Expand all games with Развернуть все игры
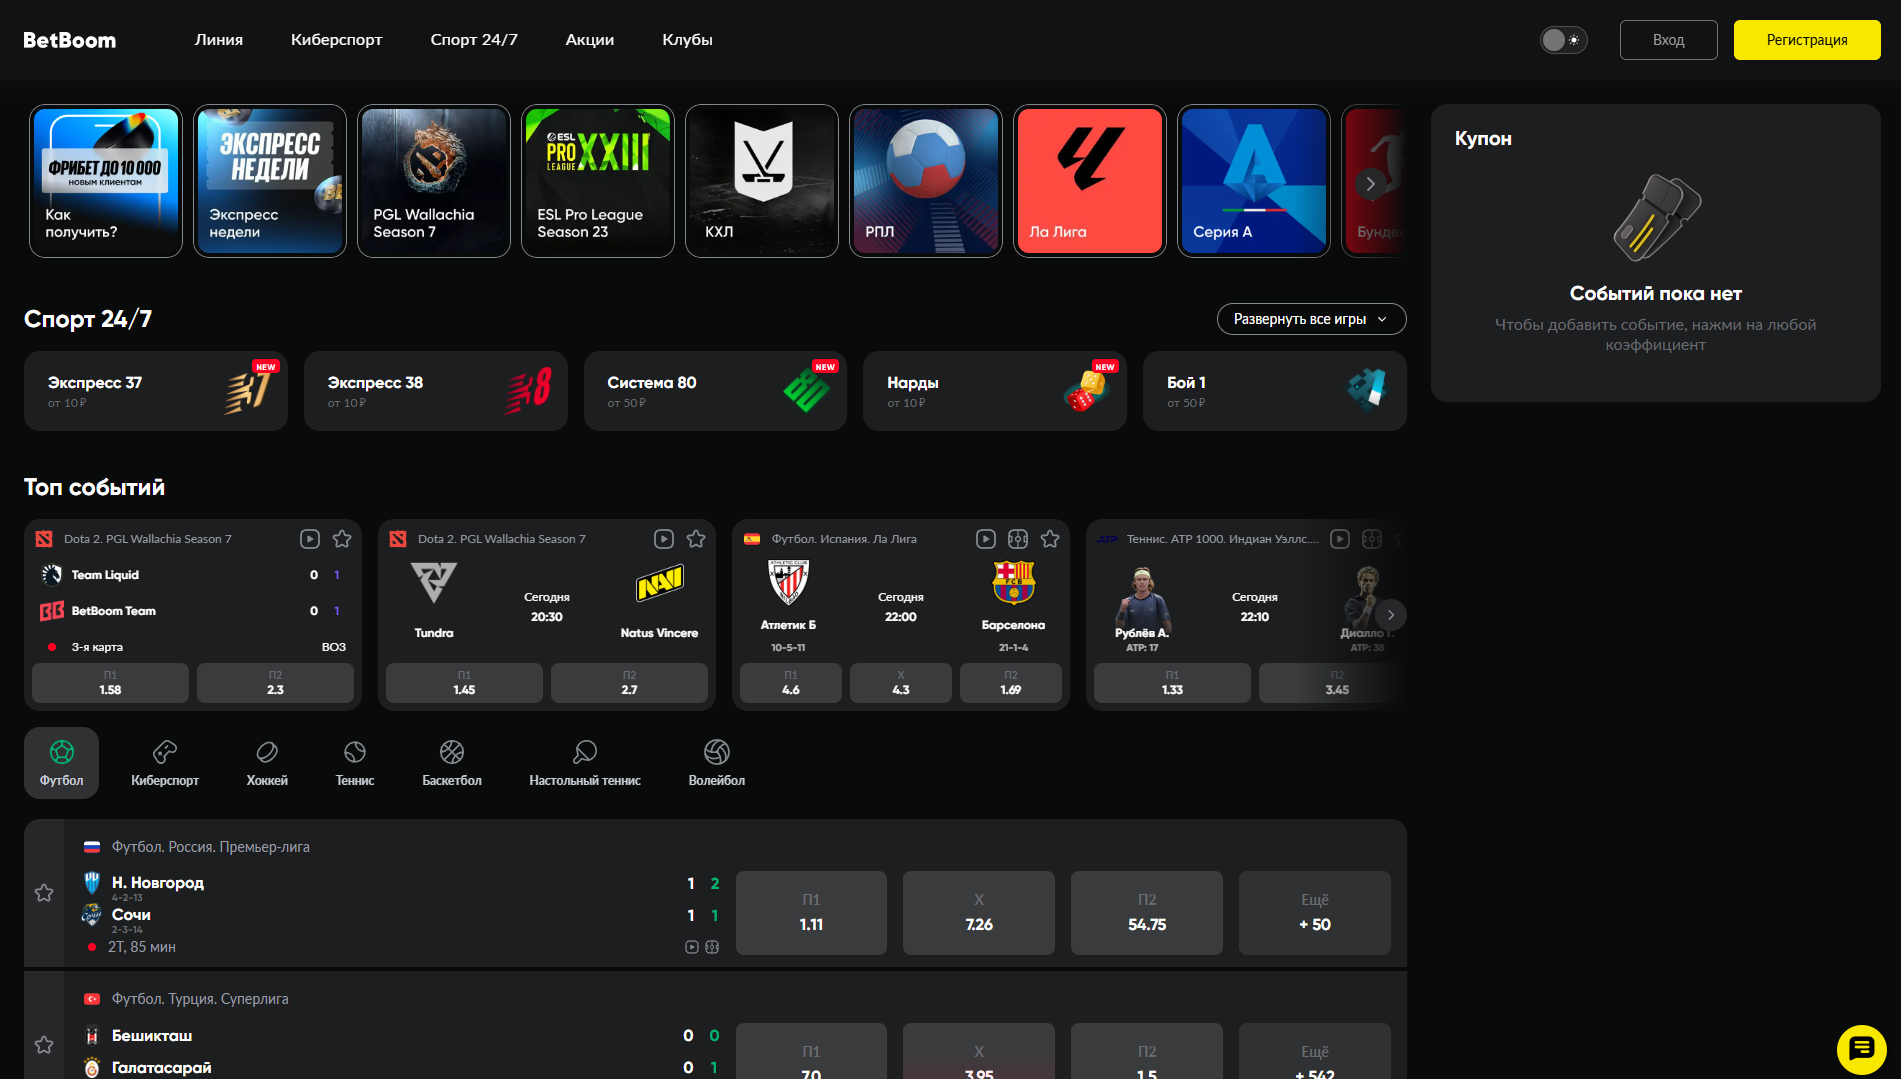 [1311, 319]
